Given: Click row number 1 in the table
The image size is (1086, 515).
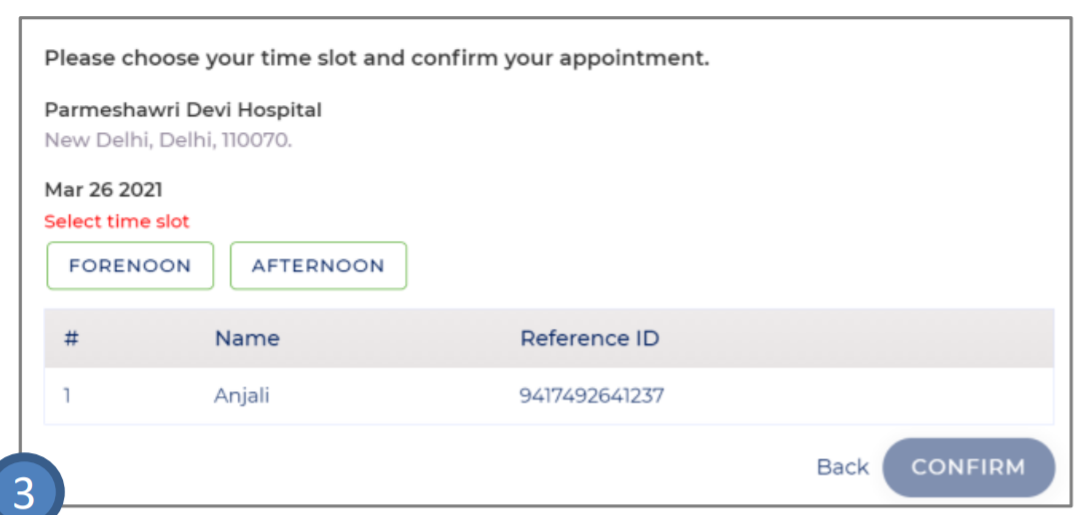Looking at the screenshot, I should click(67, 396).
